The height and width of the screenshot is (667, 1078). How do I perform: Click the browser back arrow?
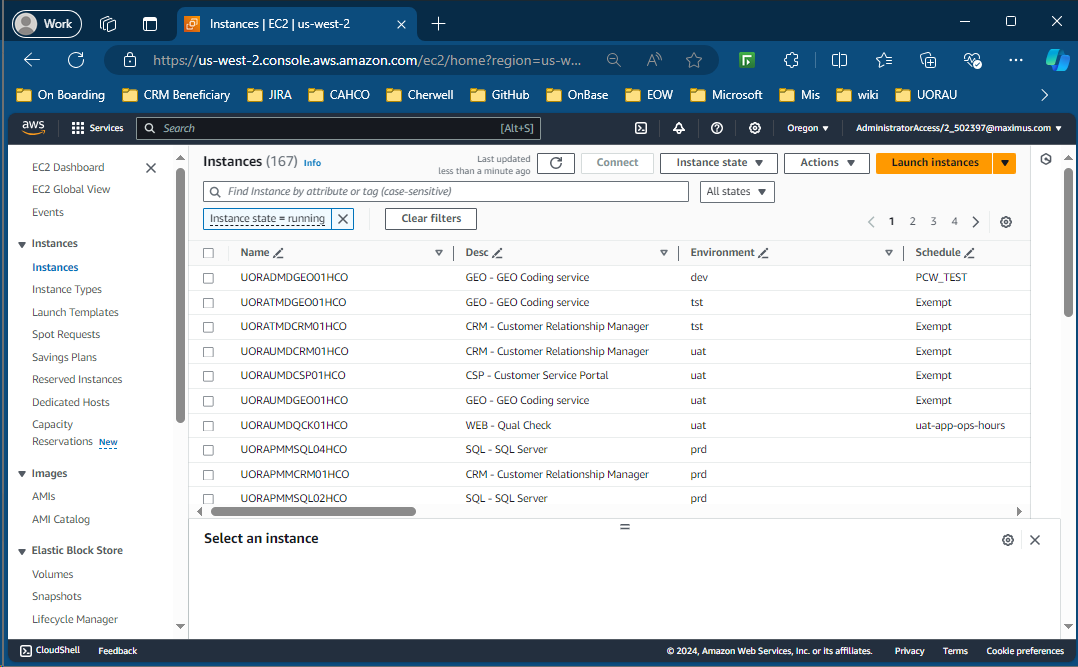tap(32, 60)
